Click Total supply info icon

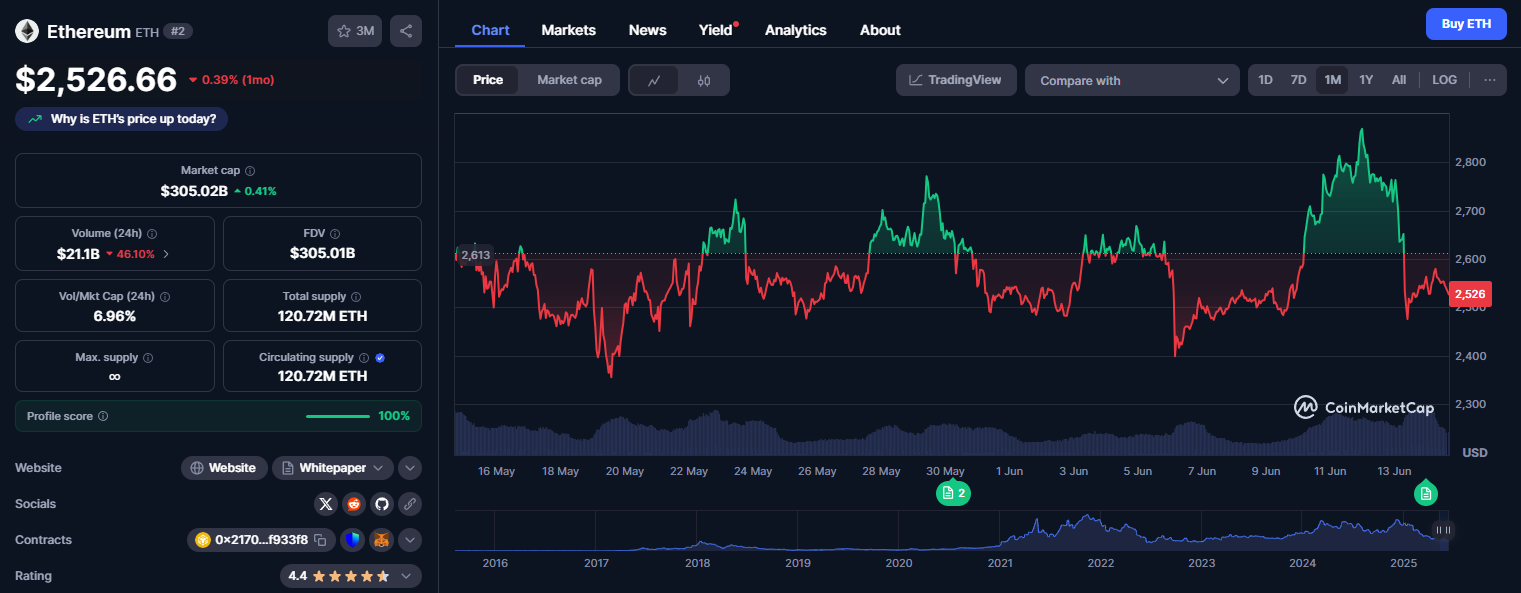point(356,297)
